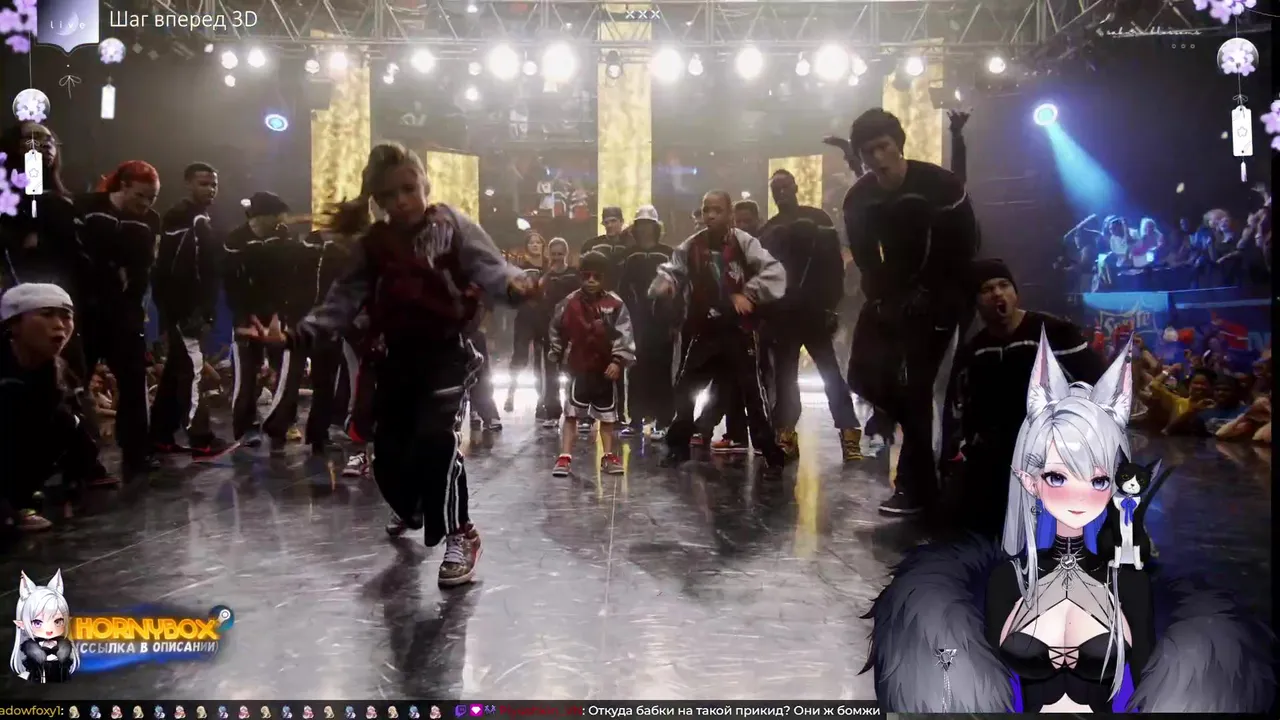
Task: Click the "Шаг вперед 3D" title text
Action: pos(183,19)
